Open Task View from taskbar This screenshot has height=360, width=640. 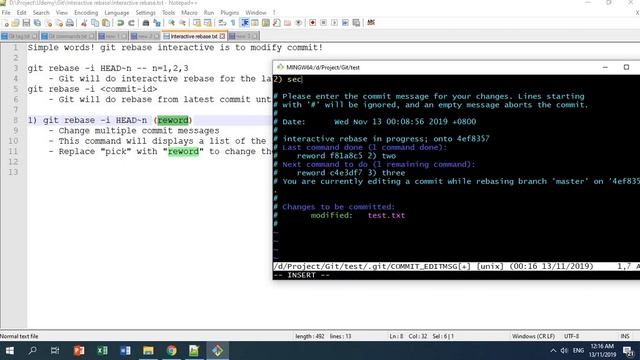pos(55,351)
